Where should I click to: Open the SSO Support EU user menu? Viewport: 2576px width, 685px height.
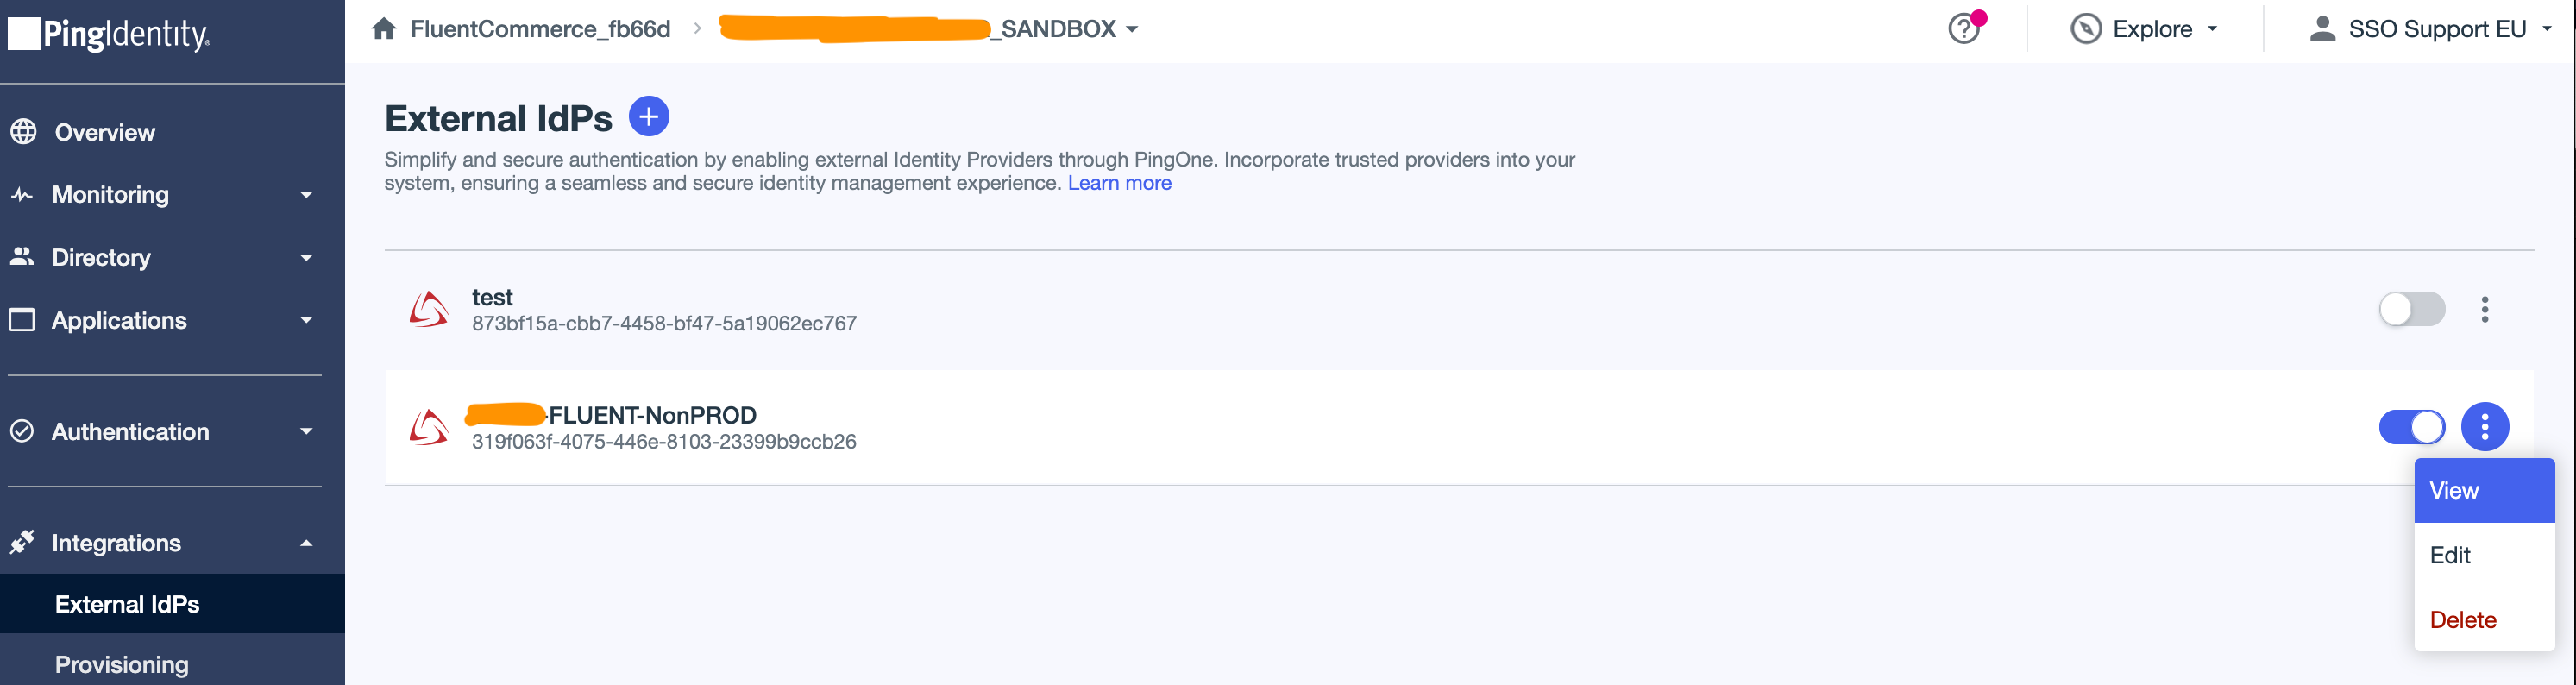click(x=2432, y=29)
